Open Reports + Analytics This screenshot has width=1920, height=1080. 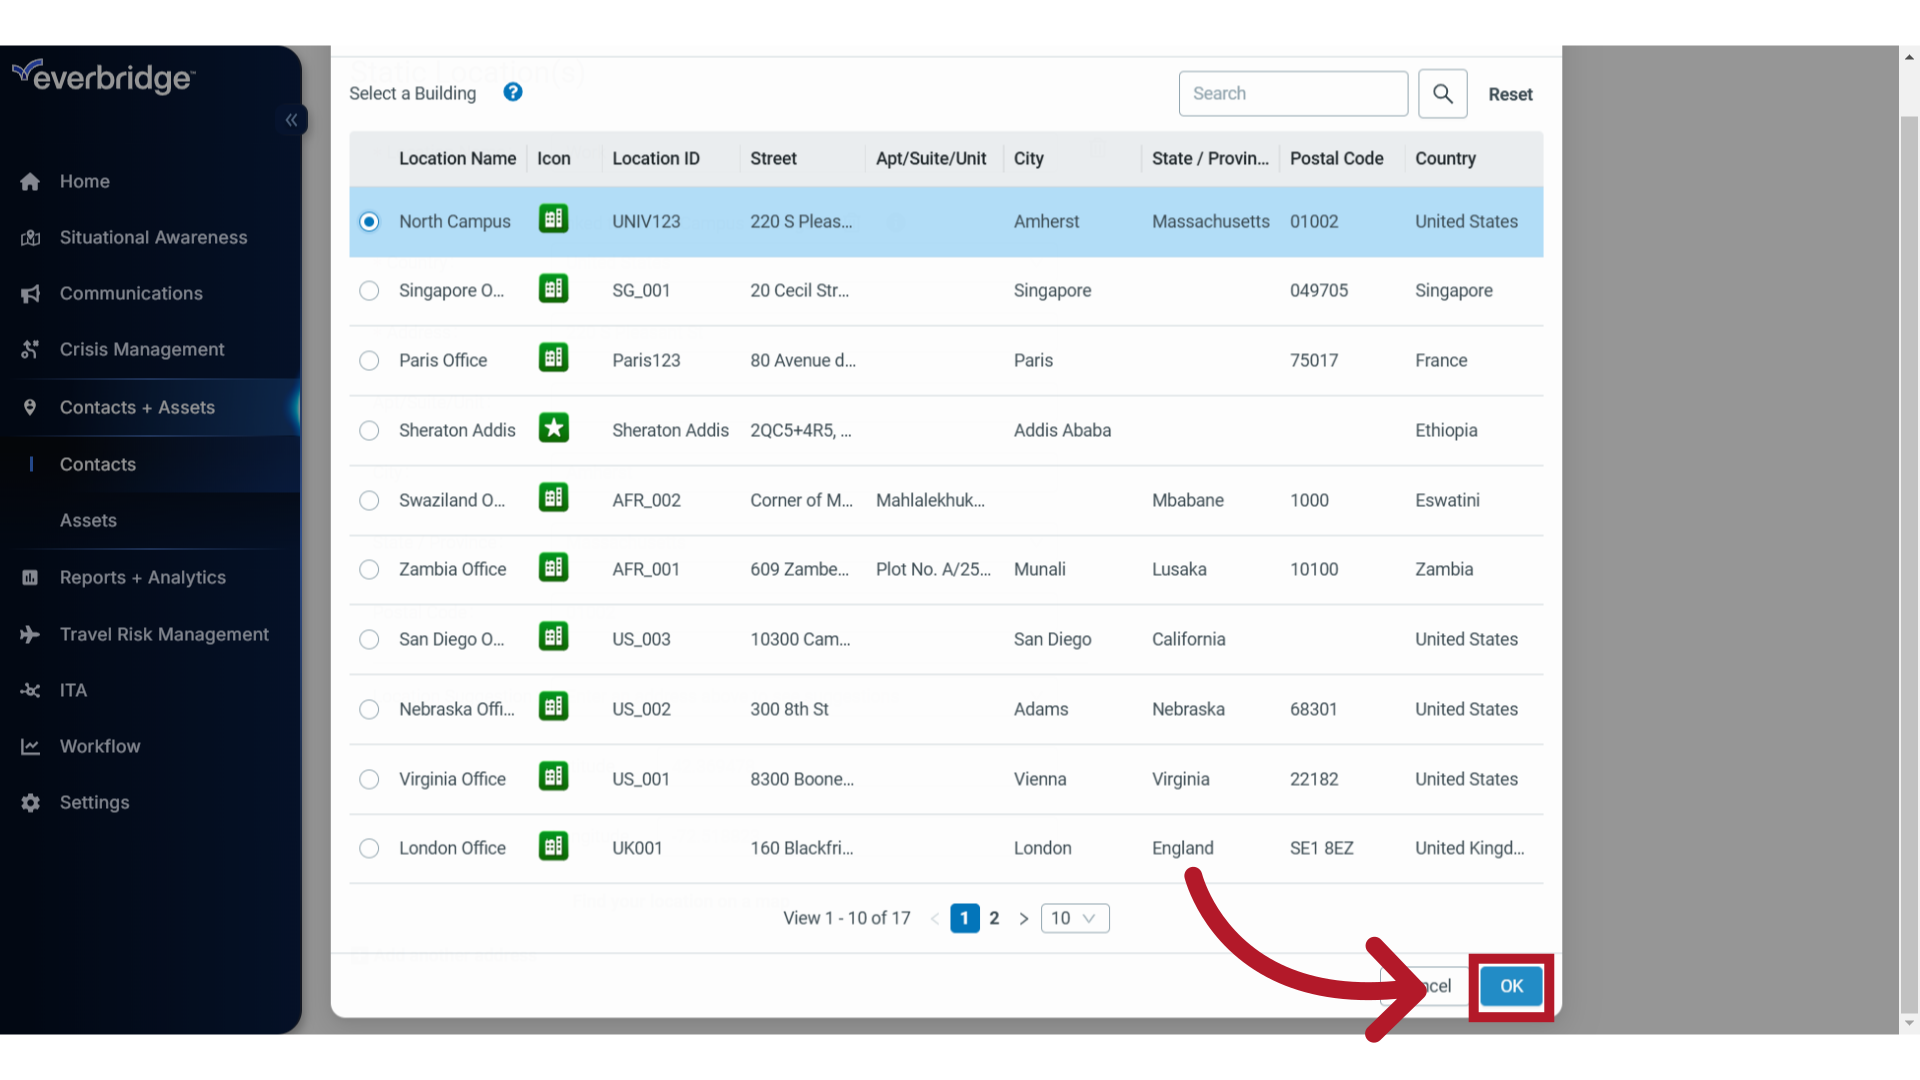(141, 577)
